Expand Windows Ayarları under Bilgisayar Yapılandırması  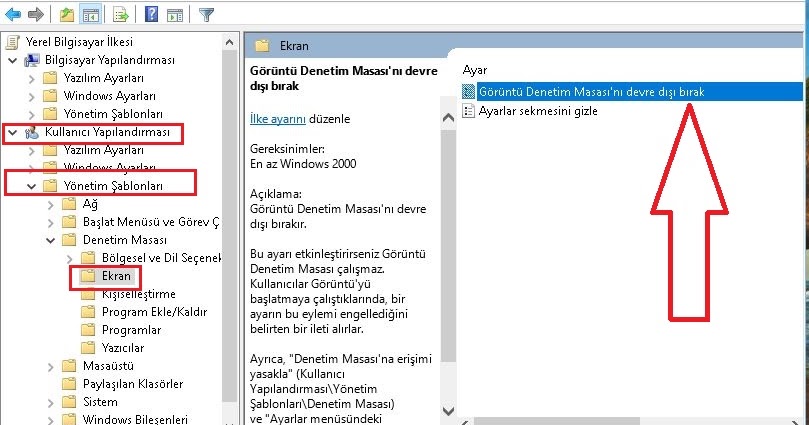(x=32, y=96)
